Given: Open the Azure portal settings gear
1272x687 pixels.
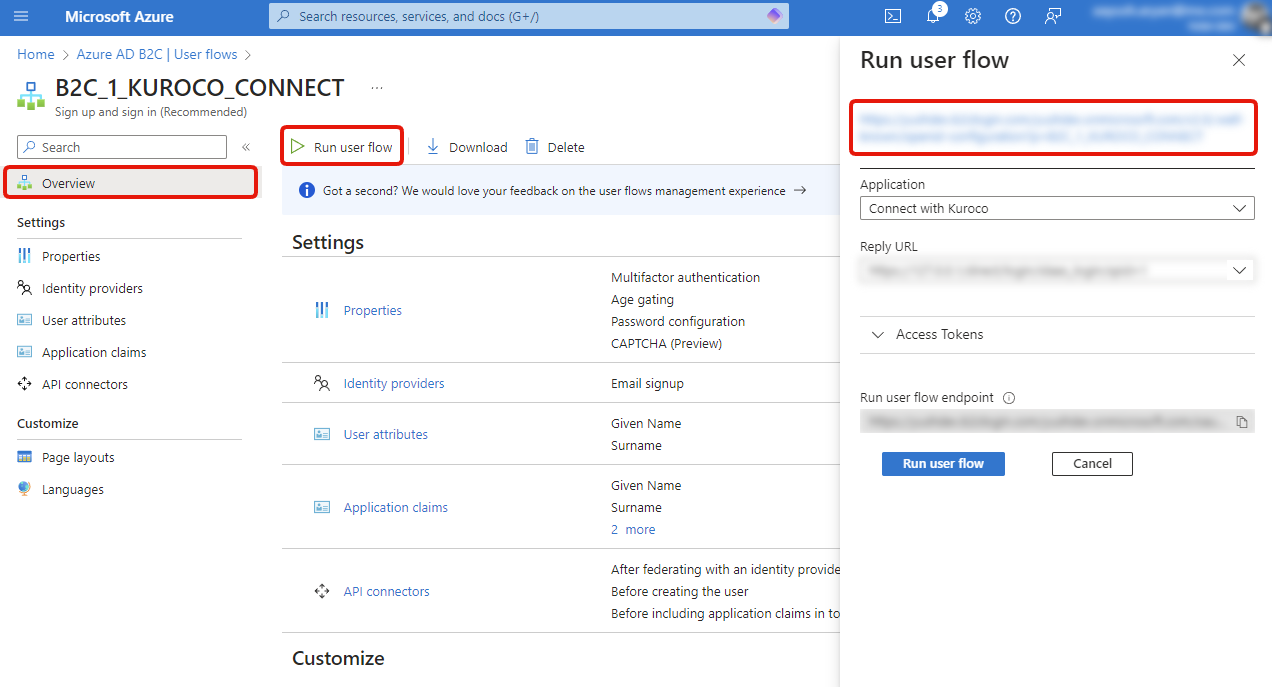Looking at the screenshot, I should tap(972, 16).
